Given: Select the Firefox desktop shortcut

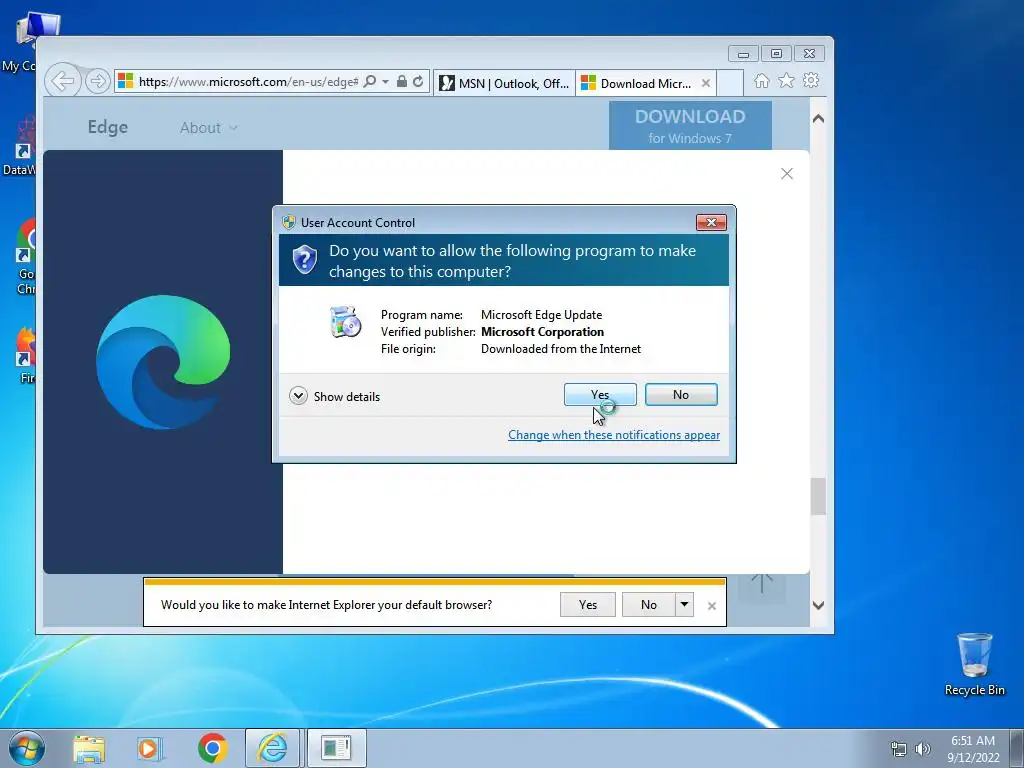Looking at the screenshot, I should tap(26, 354).
